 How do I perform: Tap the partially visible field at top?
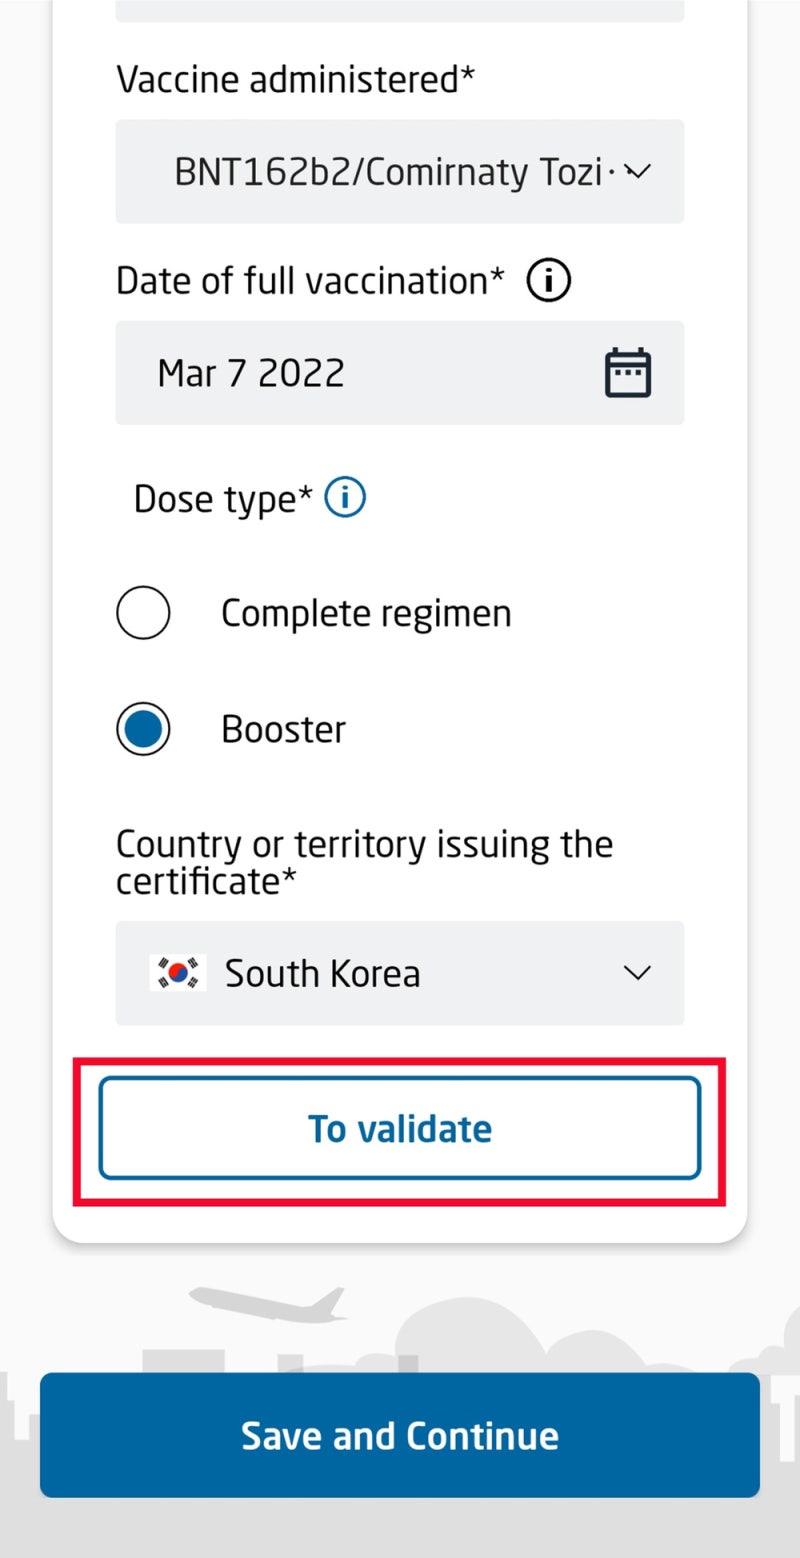click(400, 10)
